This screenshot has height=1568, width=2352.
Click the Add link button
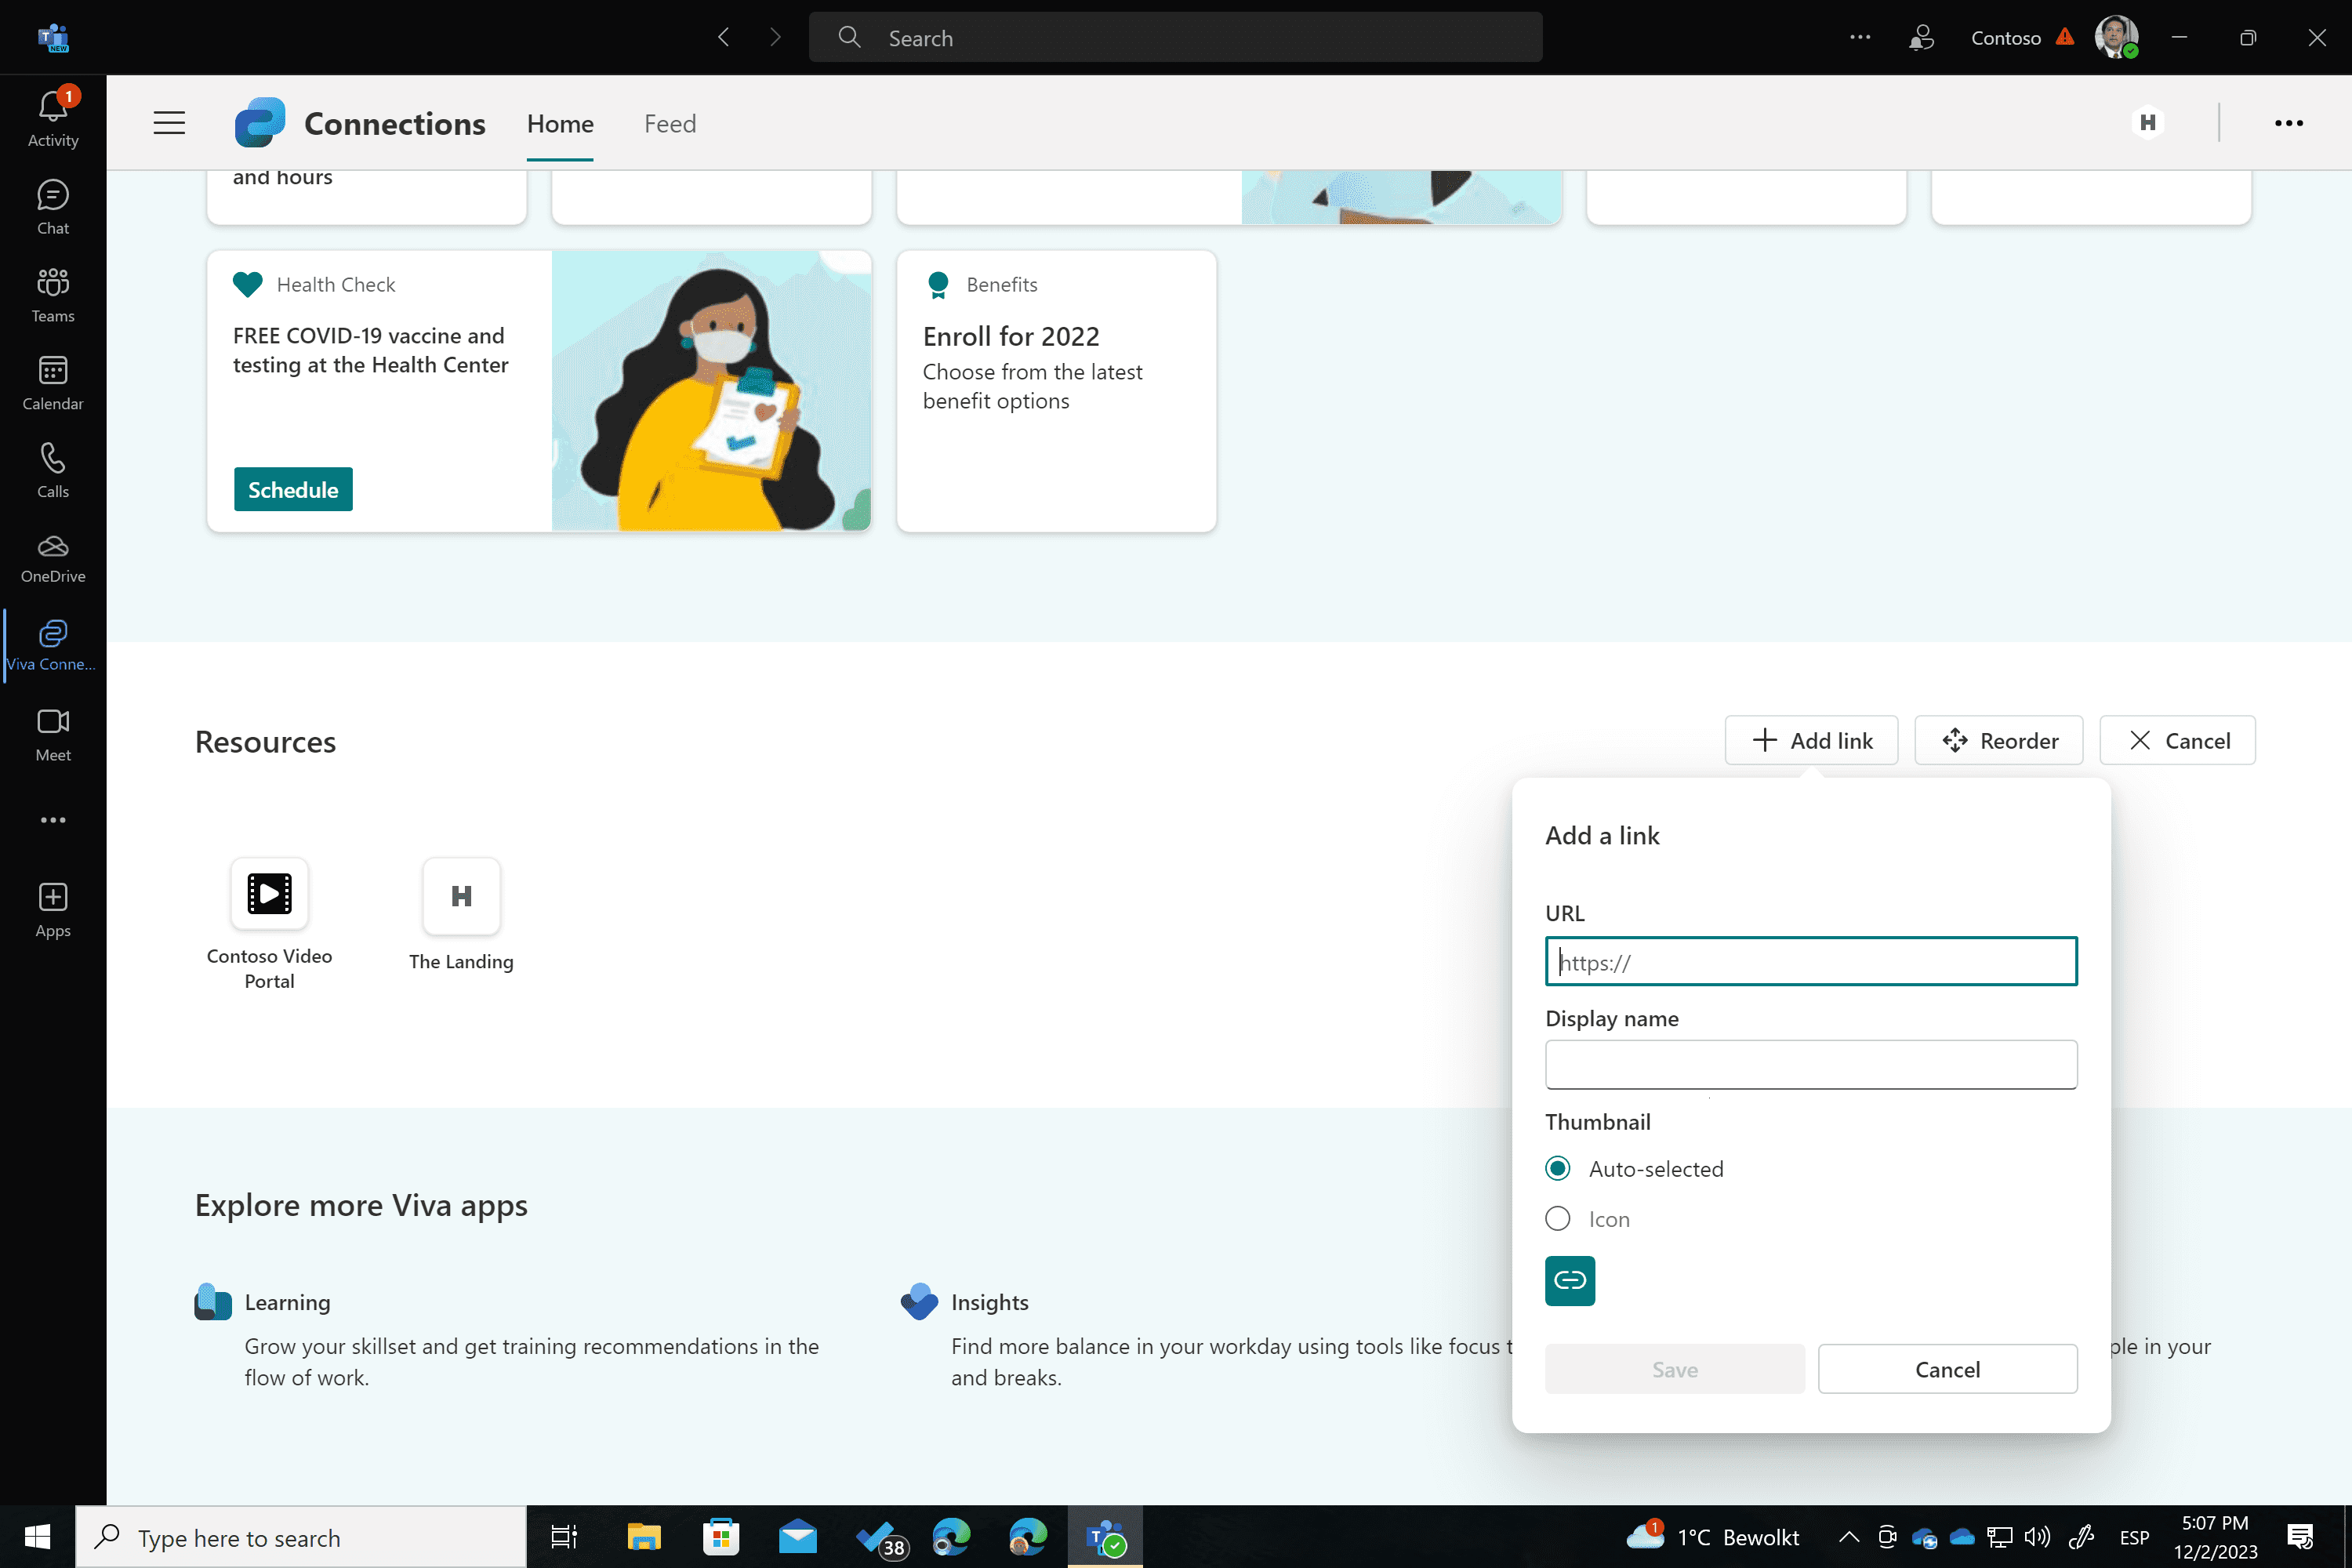coord(1811,740)
